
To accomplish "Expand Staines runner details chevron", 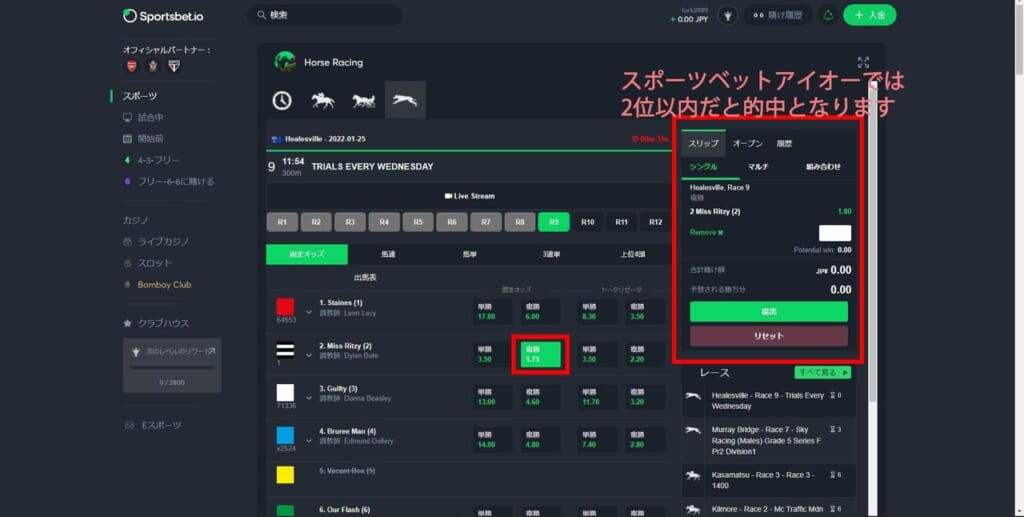I will point(309,313).
